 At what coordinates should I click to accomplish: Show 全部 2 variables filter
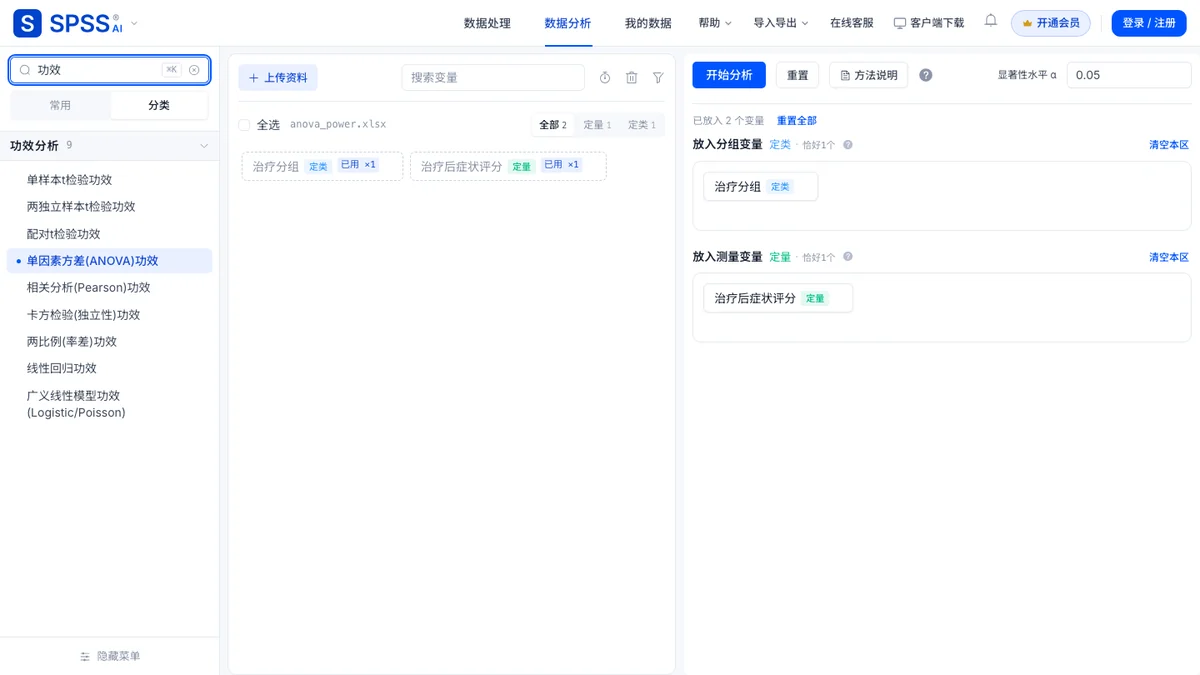click(x=553, y=125)
